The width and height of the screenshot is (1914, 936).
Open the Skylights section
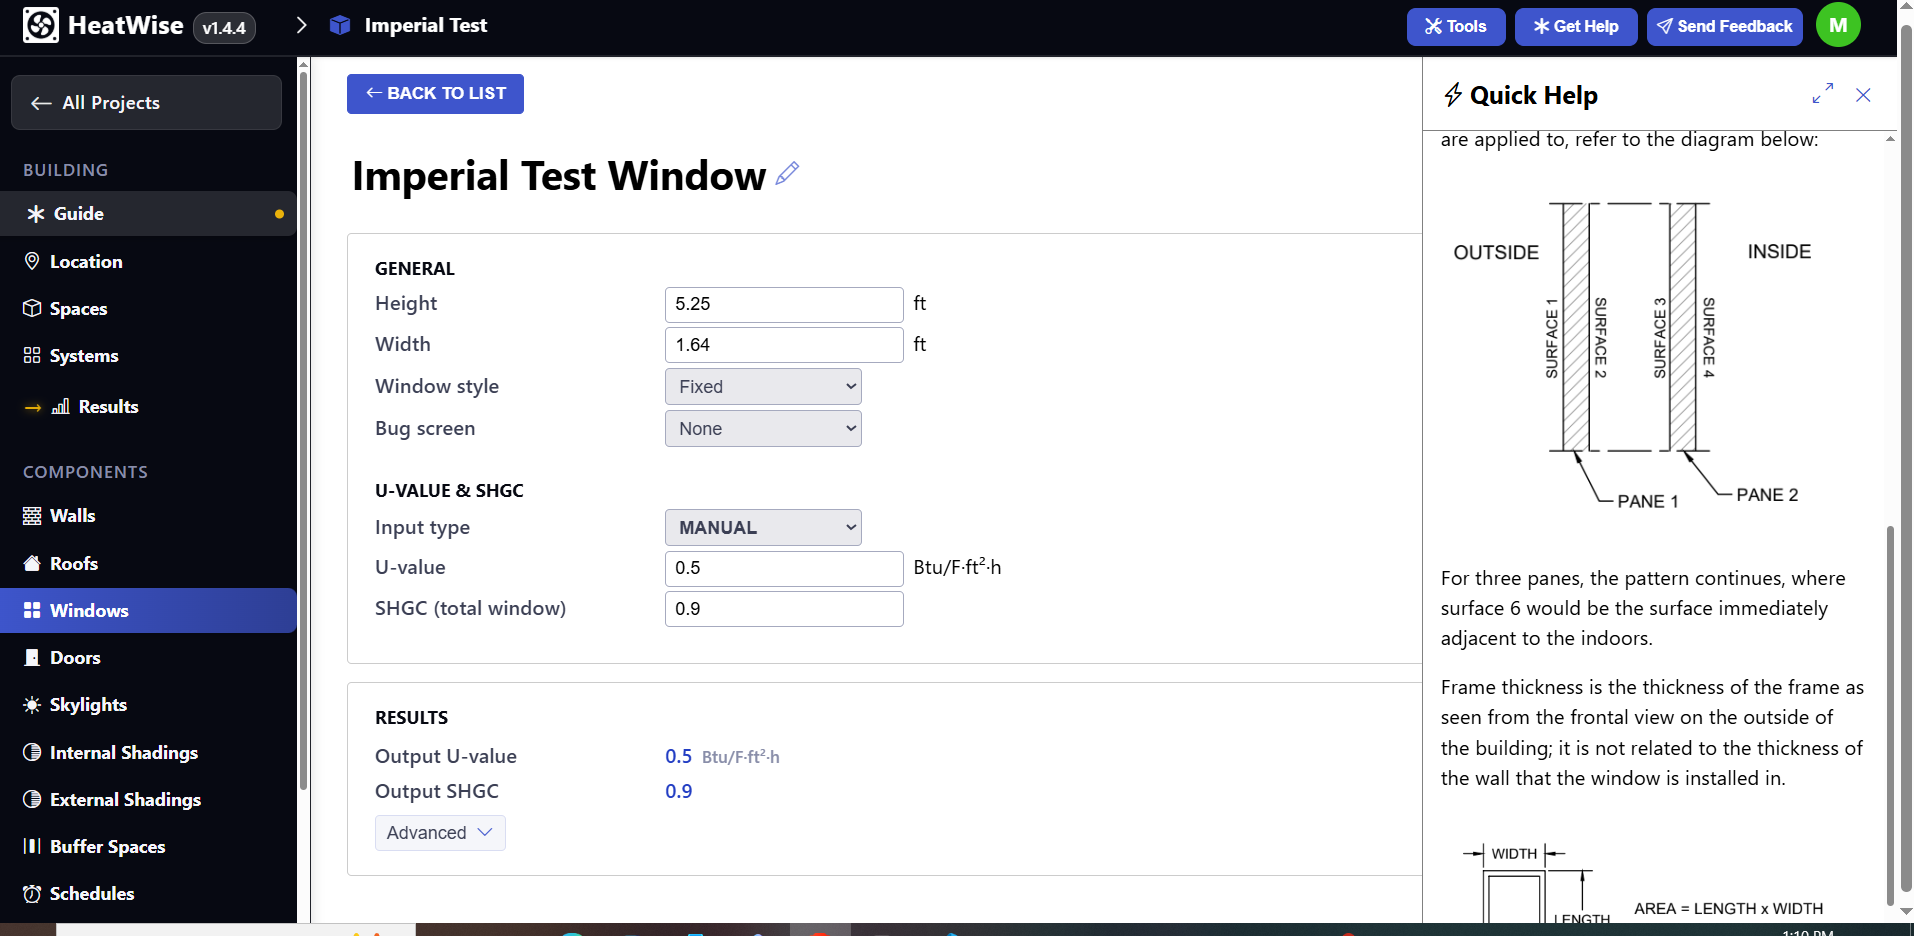88,704
